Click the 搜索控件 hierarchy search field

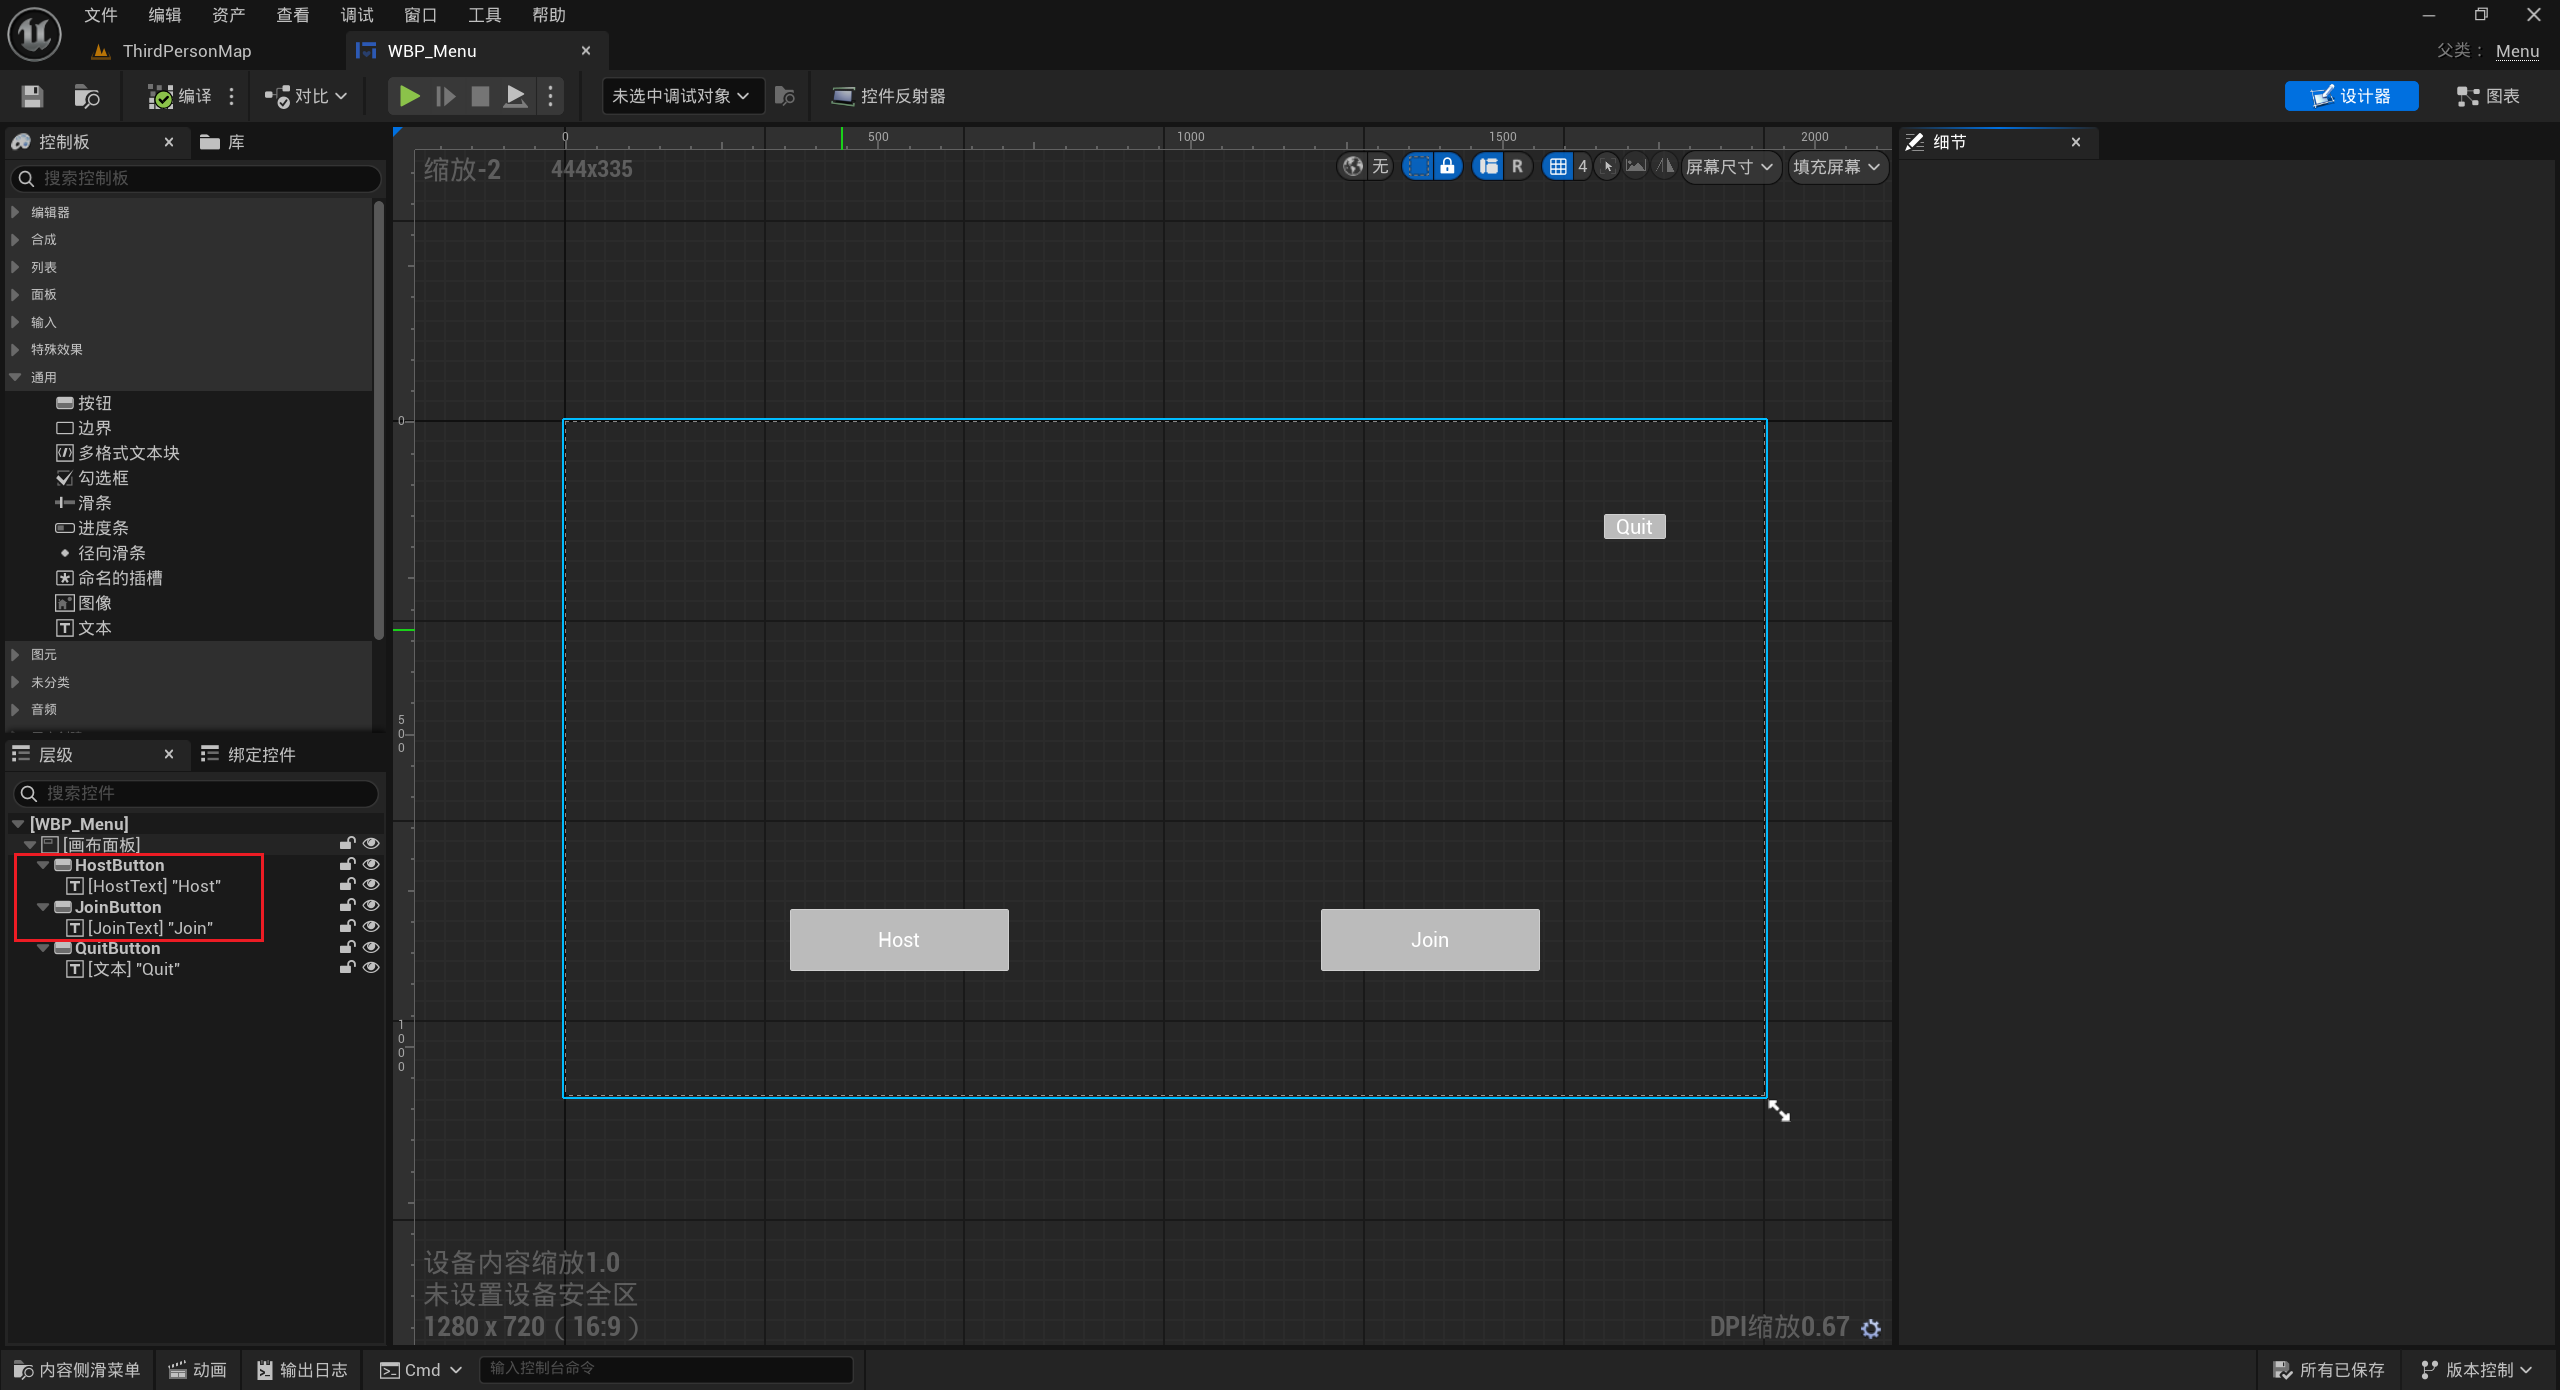196,793
